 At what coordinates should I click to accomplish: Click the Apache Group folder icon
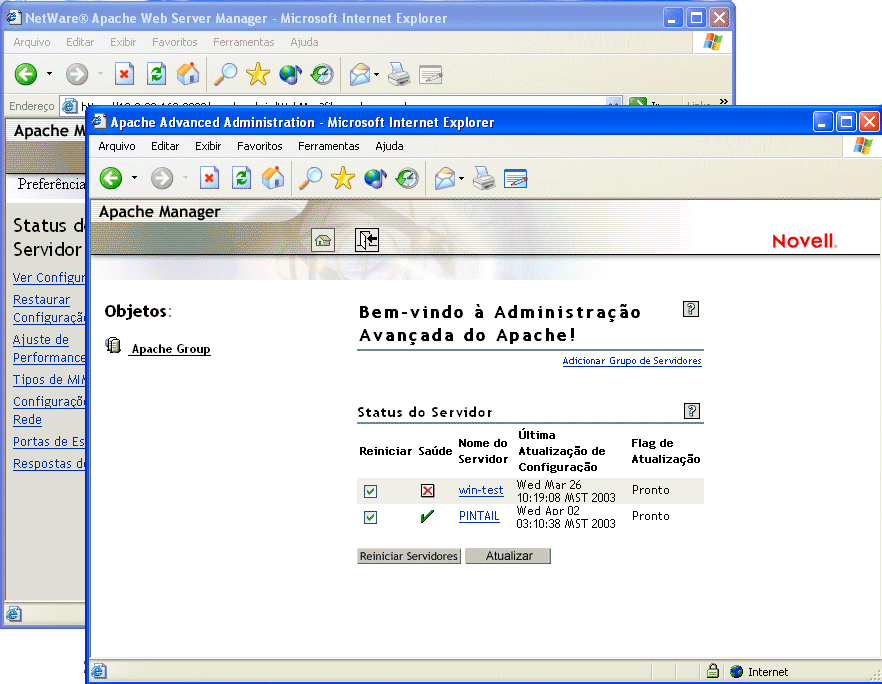115,343
